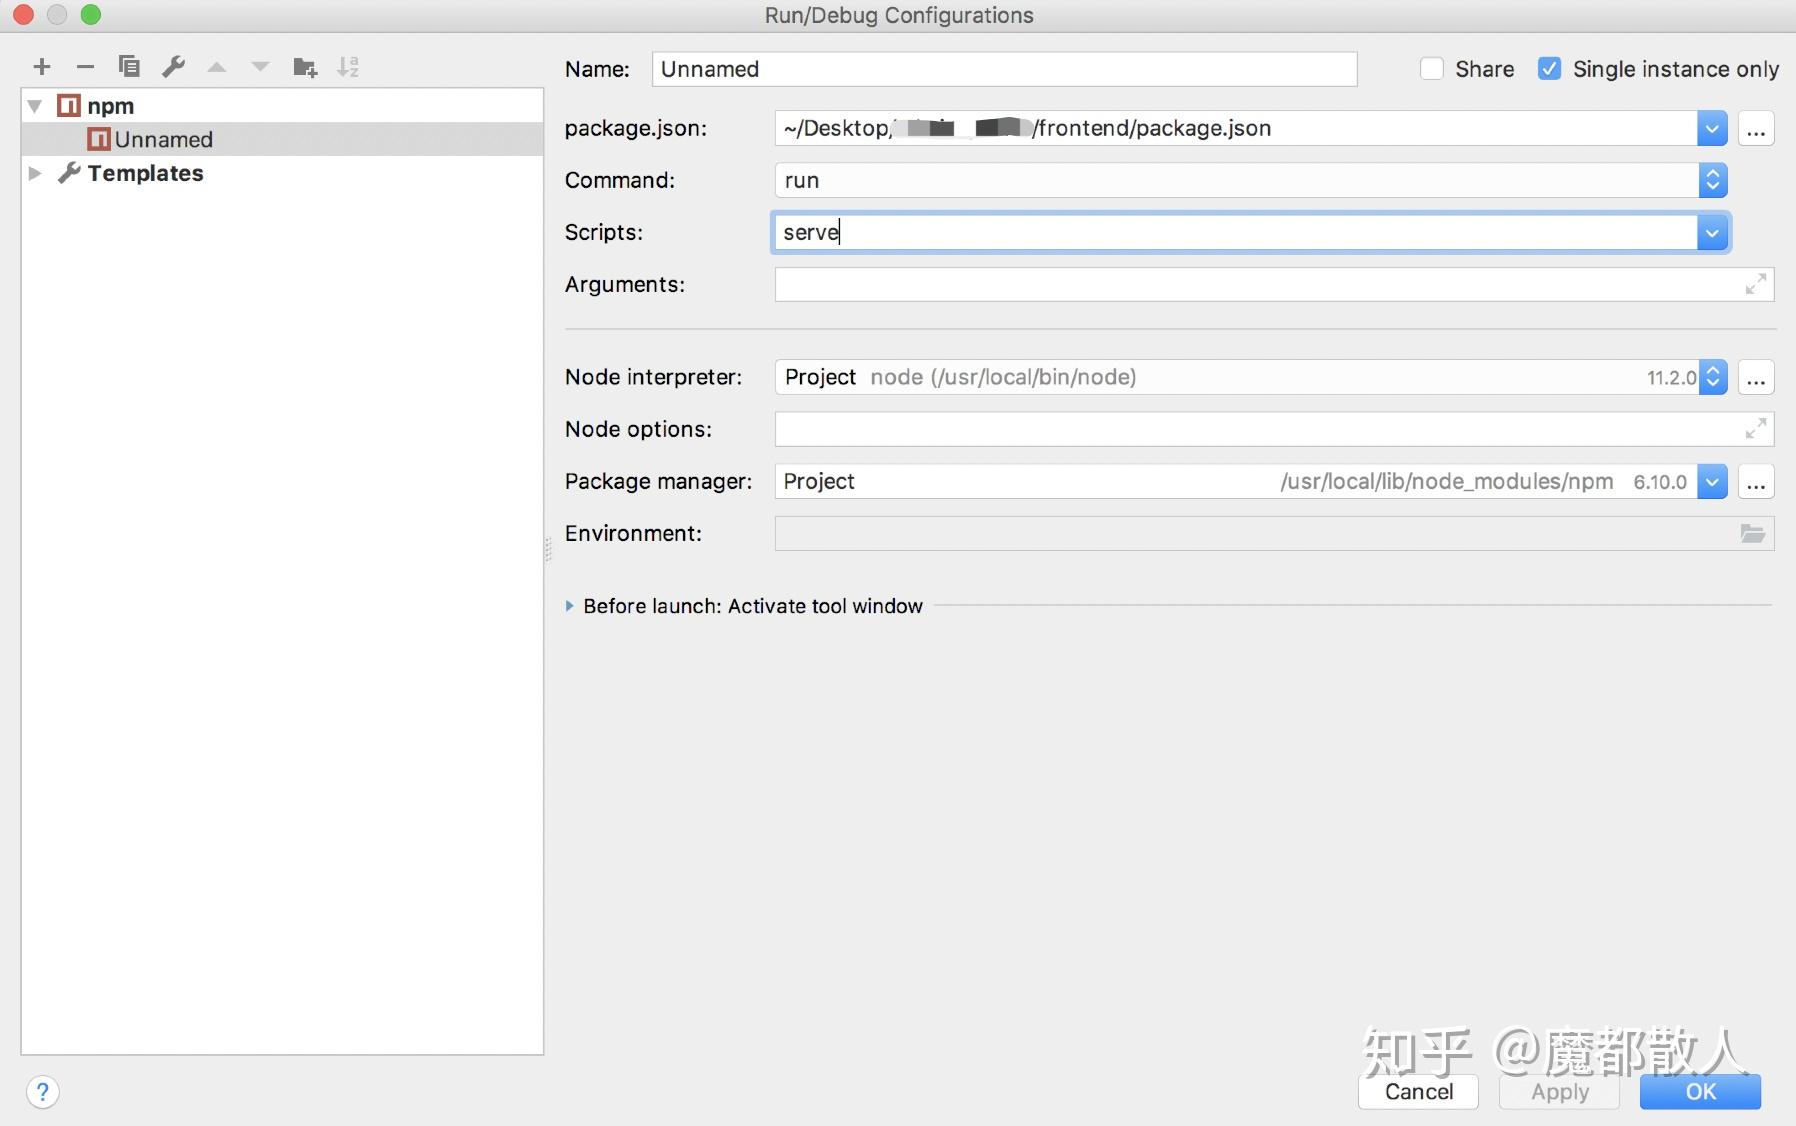
Task: Create a new folder for configurations
Action: [x=304, y=67]
